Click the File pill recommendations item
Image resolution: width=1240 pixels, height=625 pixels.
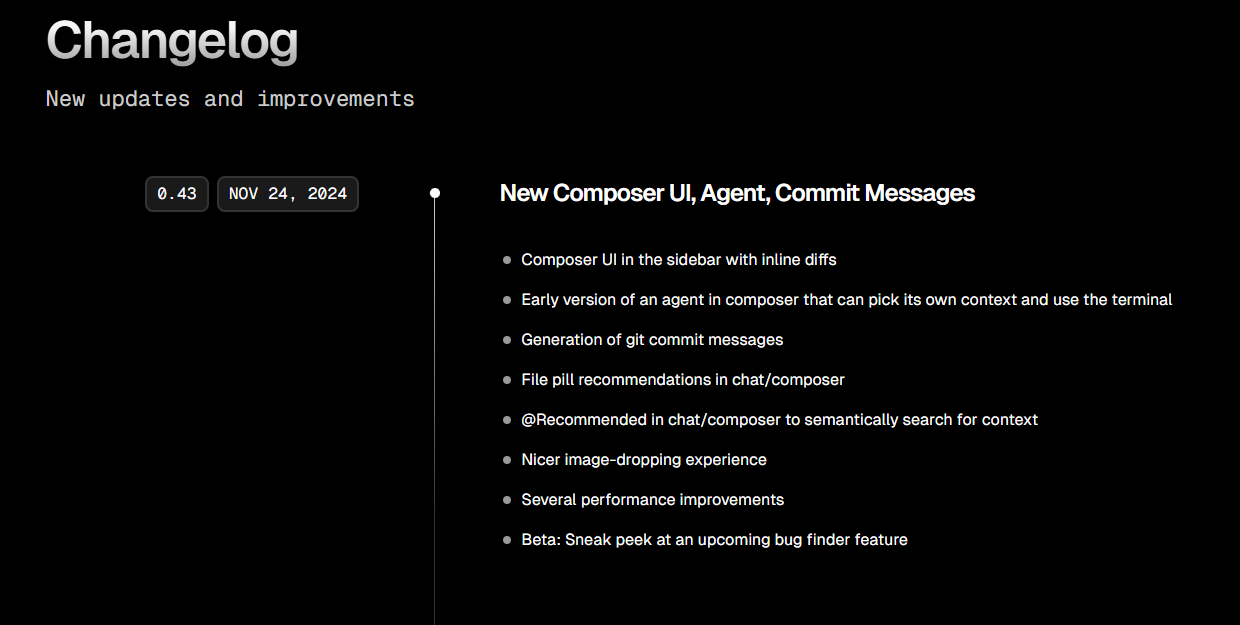(x=683, y=380)
